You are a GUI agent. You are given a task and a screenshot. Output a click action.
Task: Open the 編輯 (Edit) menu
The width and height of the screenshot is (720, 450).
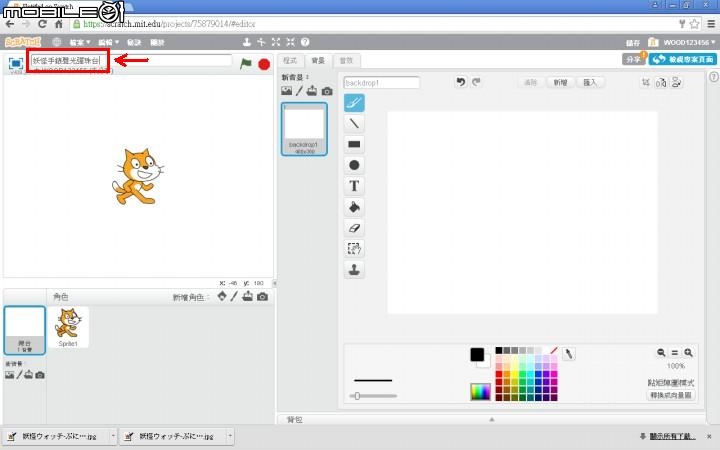108,42
